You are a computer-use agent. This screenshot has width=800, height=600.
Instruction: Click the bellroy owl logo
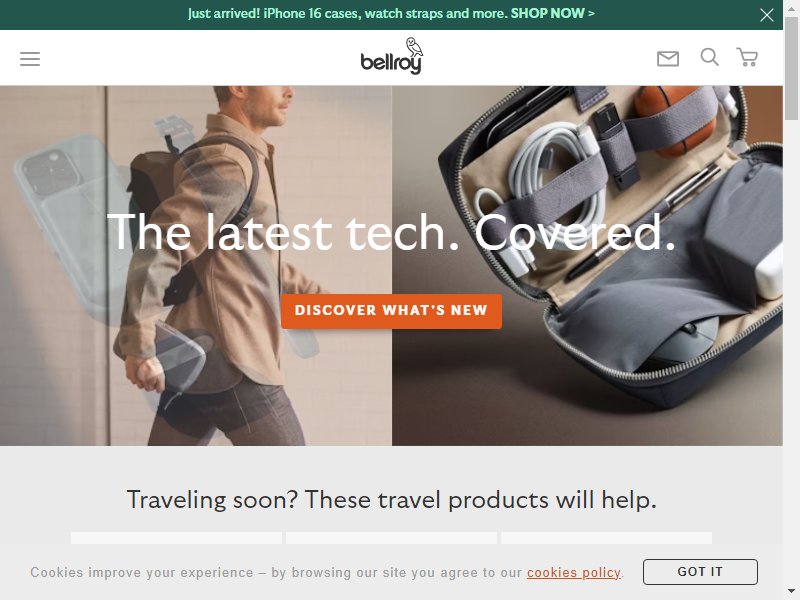(391, 56)
